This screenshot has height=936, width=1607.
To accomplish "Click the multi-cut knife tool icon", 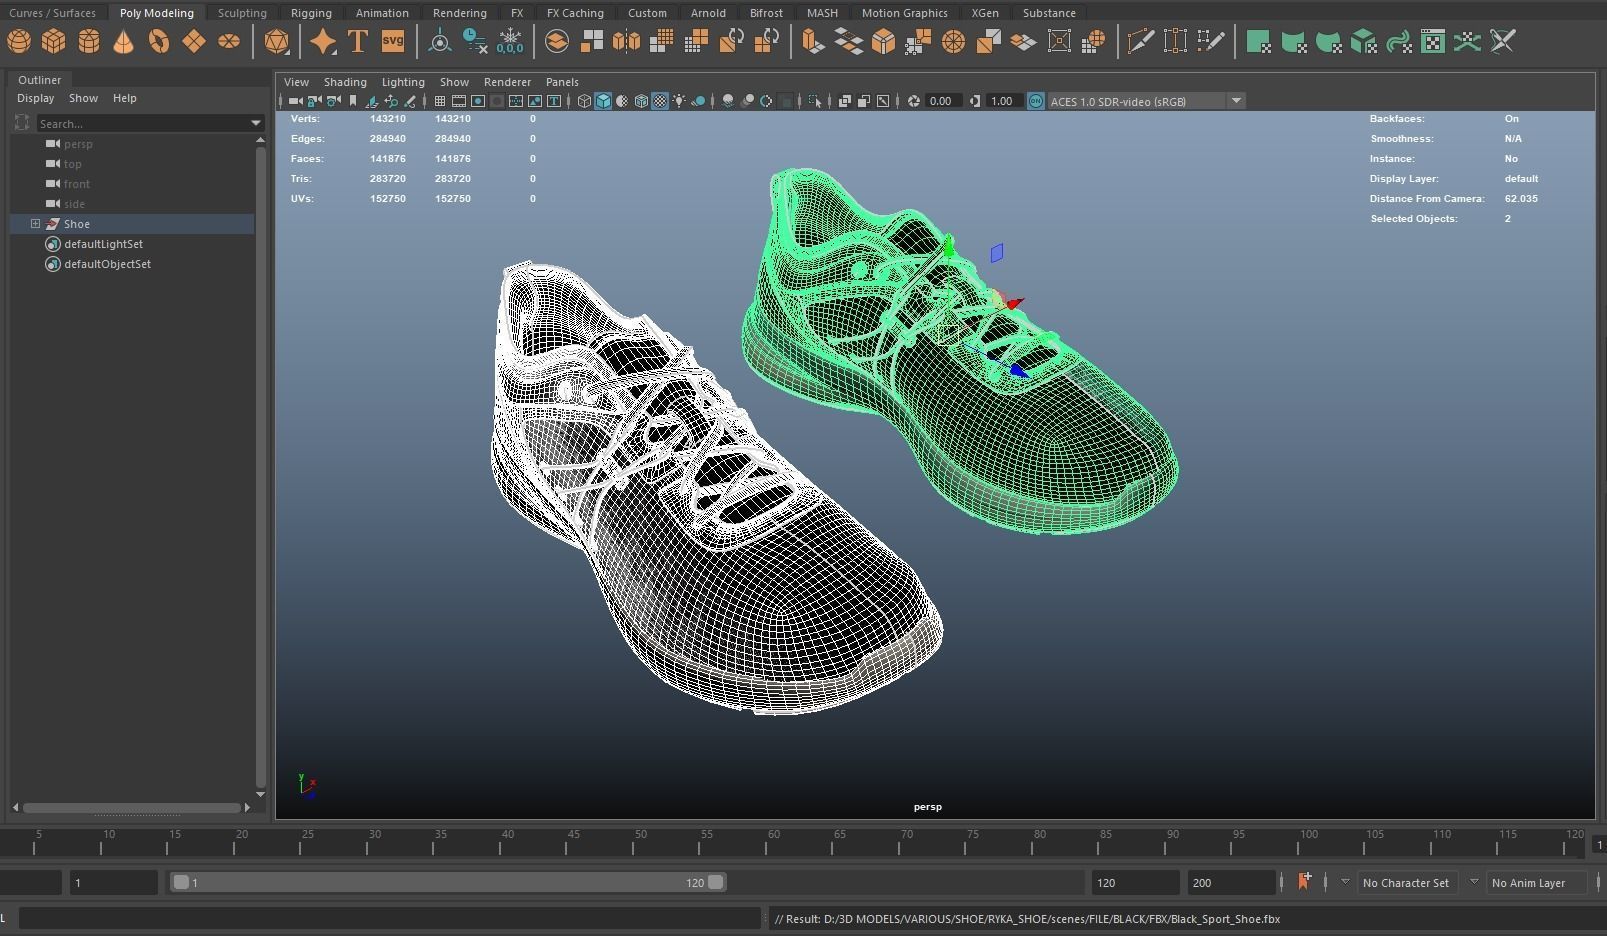I will pyautogui.click(x=1141, y=41).
